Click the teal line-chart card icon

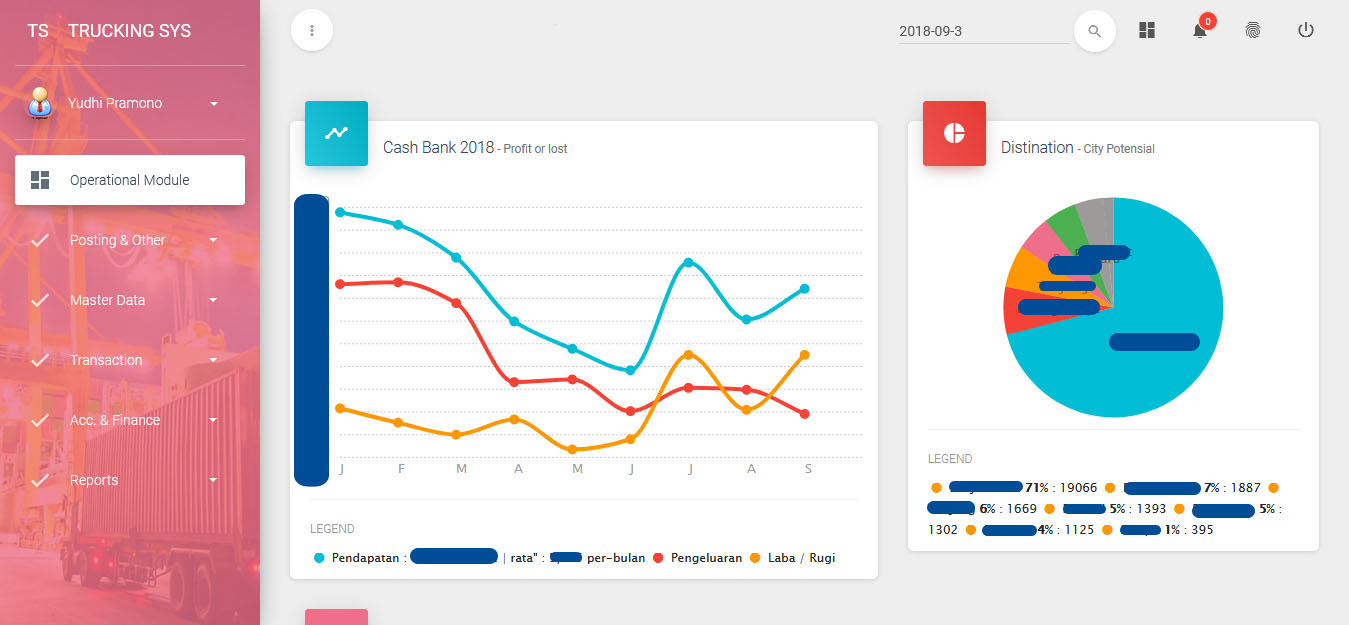point(336,133)
